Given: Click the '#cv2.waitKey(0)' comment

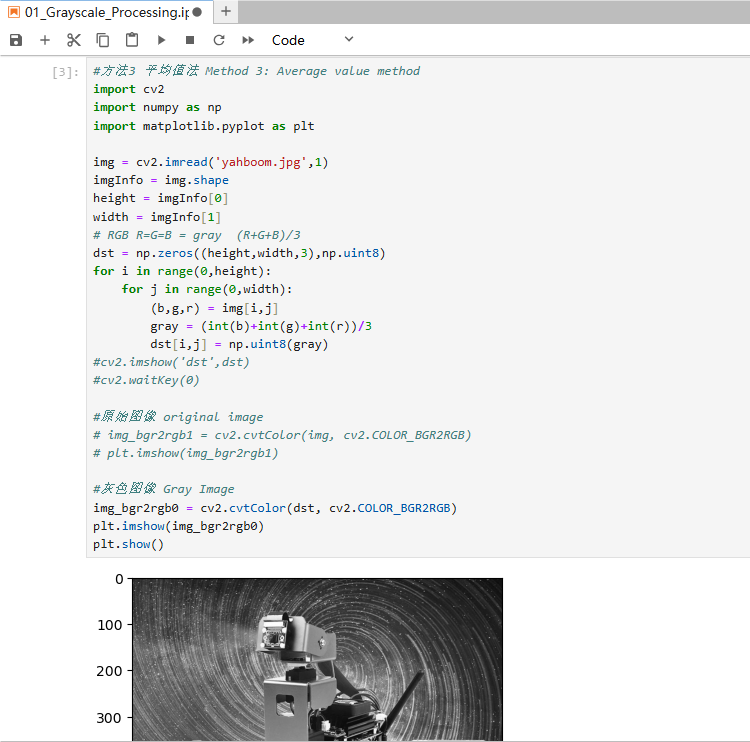Looking at the screenshot, I should coord(146,380).
